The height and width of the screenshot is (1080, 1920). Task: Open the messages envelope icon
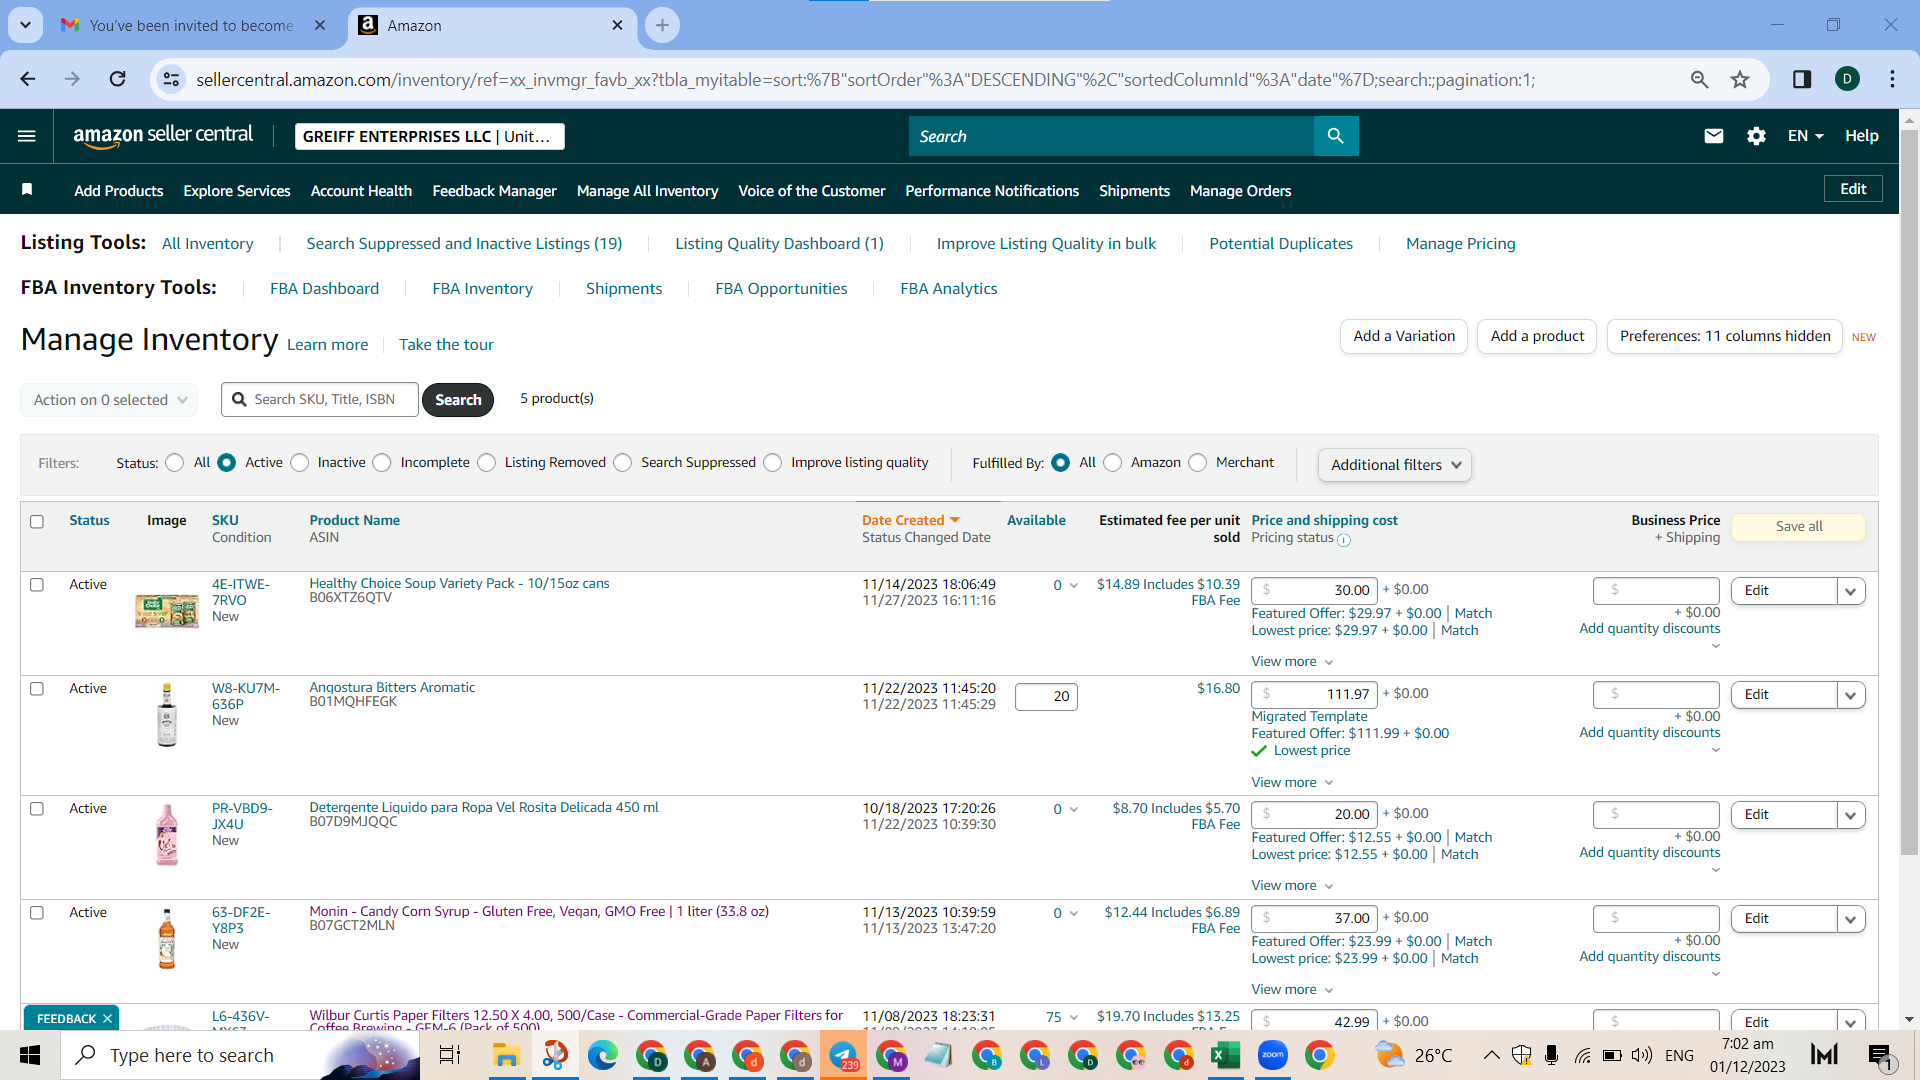coord(1714,136)
